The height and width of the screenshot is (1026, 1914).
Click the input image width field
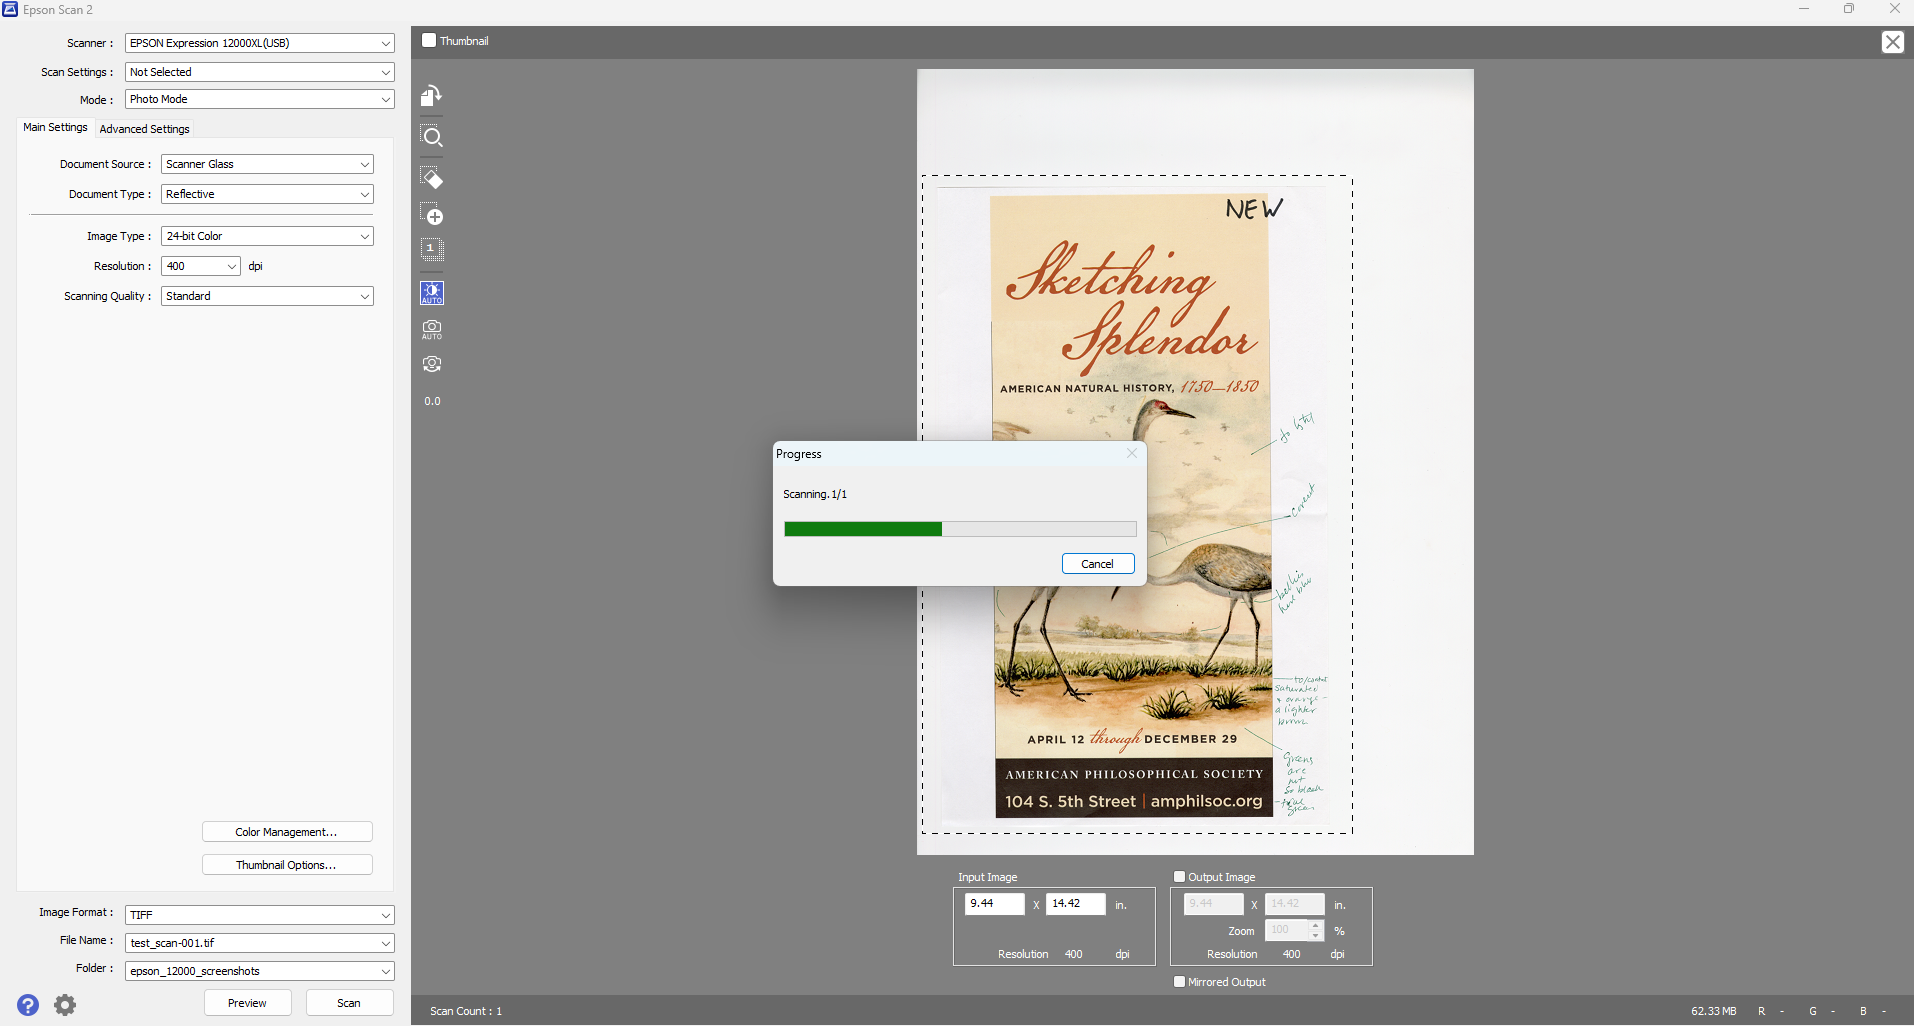point(994,904)
